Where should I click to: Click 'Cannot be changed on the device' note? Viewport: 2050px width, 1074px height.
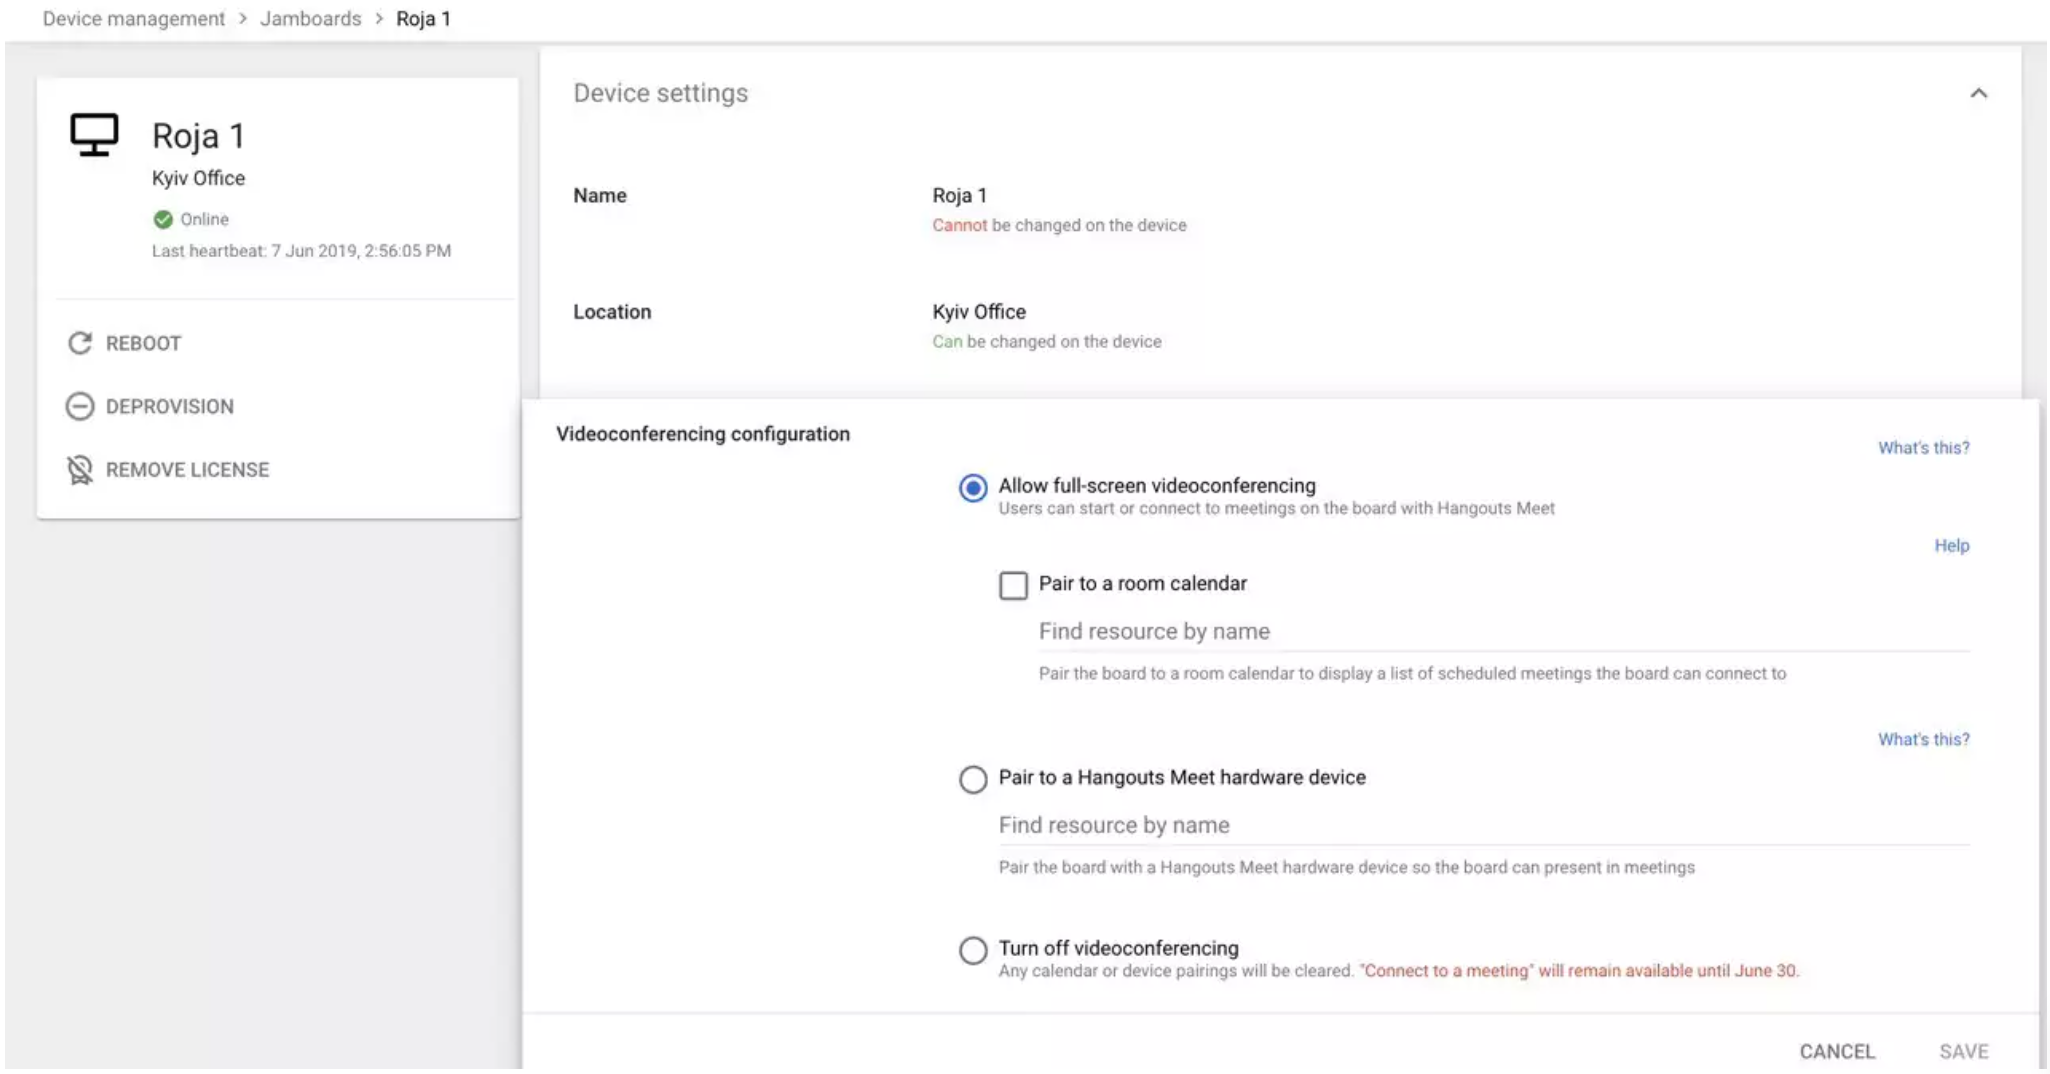[x=1059, y=225]
